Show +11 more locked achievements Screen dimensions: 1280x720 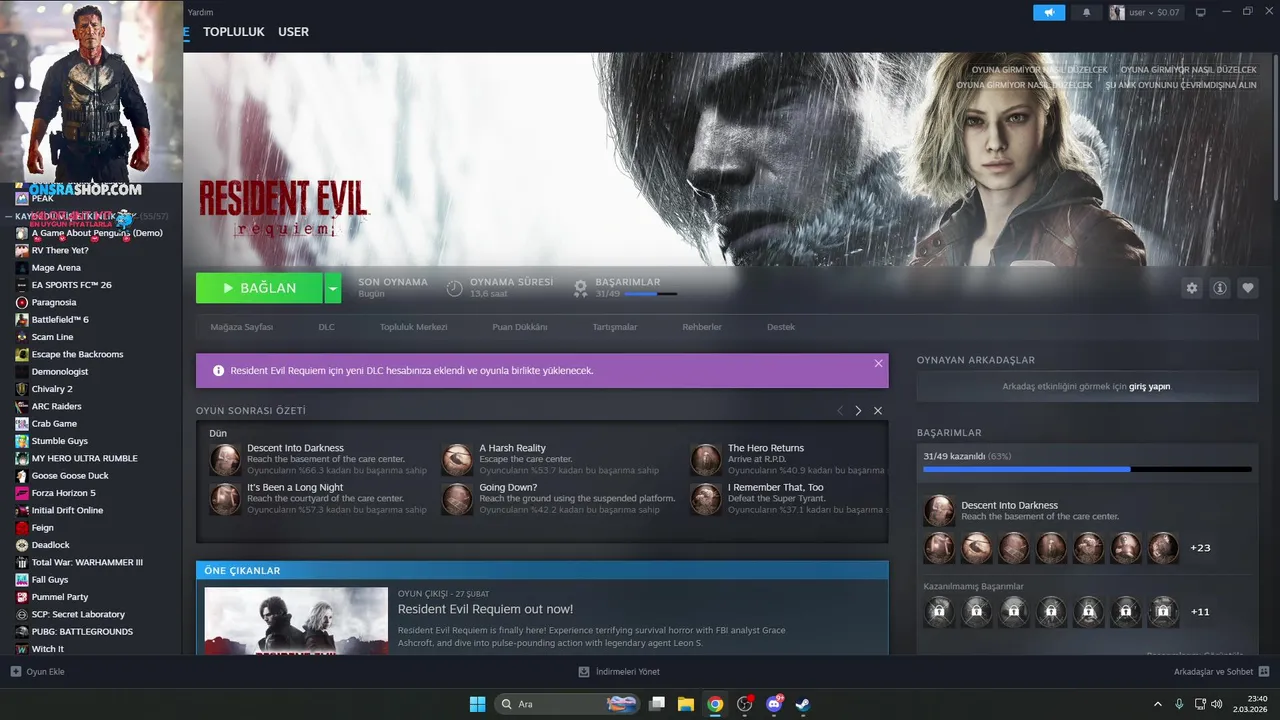coord(1200,611)
